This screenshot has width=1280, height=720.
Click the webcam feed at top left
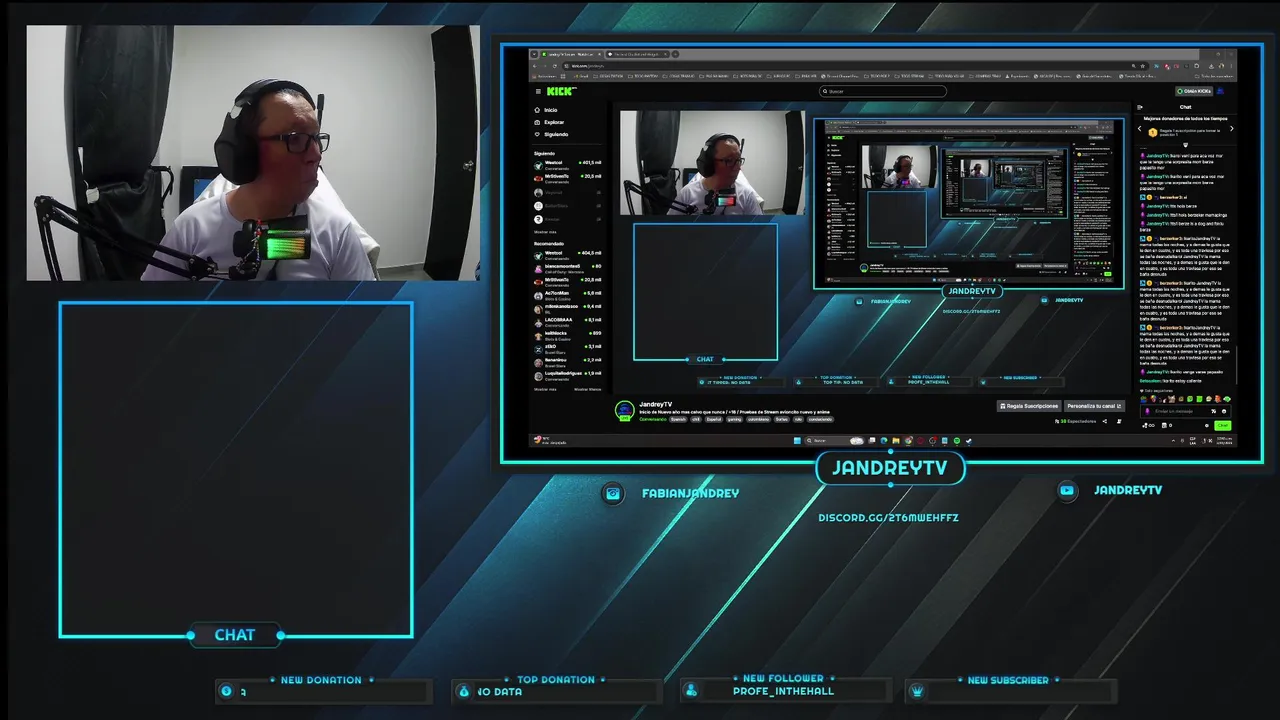coord(253,153)
